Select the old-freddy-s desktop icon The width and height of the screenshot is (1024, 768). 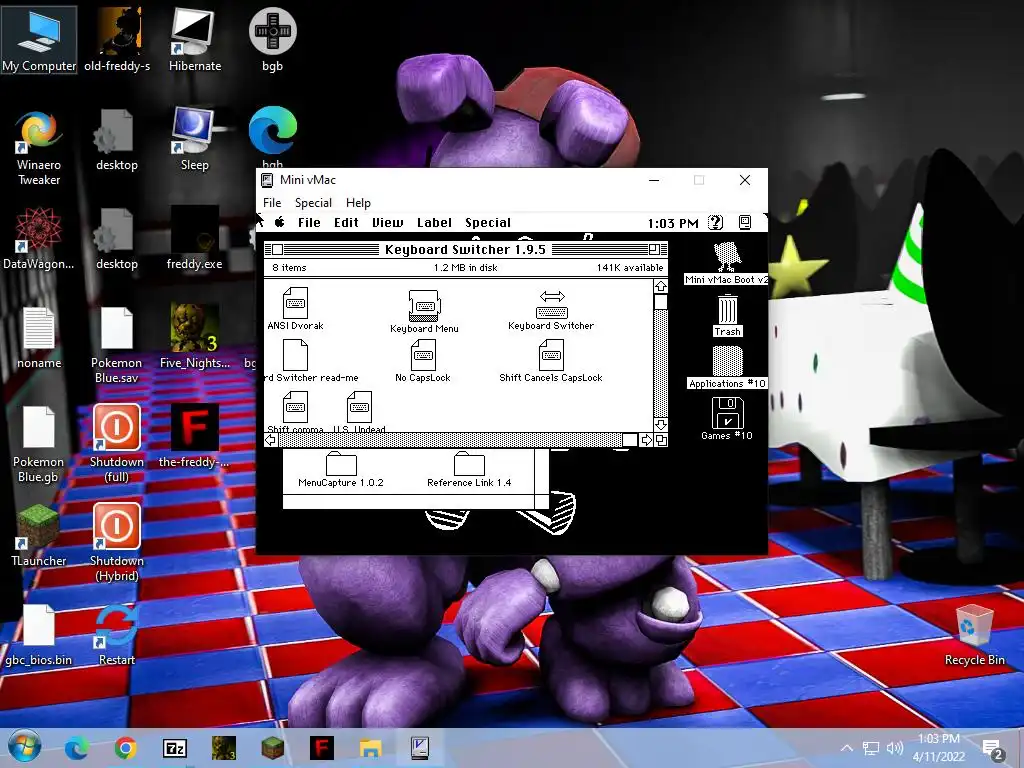(x=117, y=39)
